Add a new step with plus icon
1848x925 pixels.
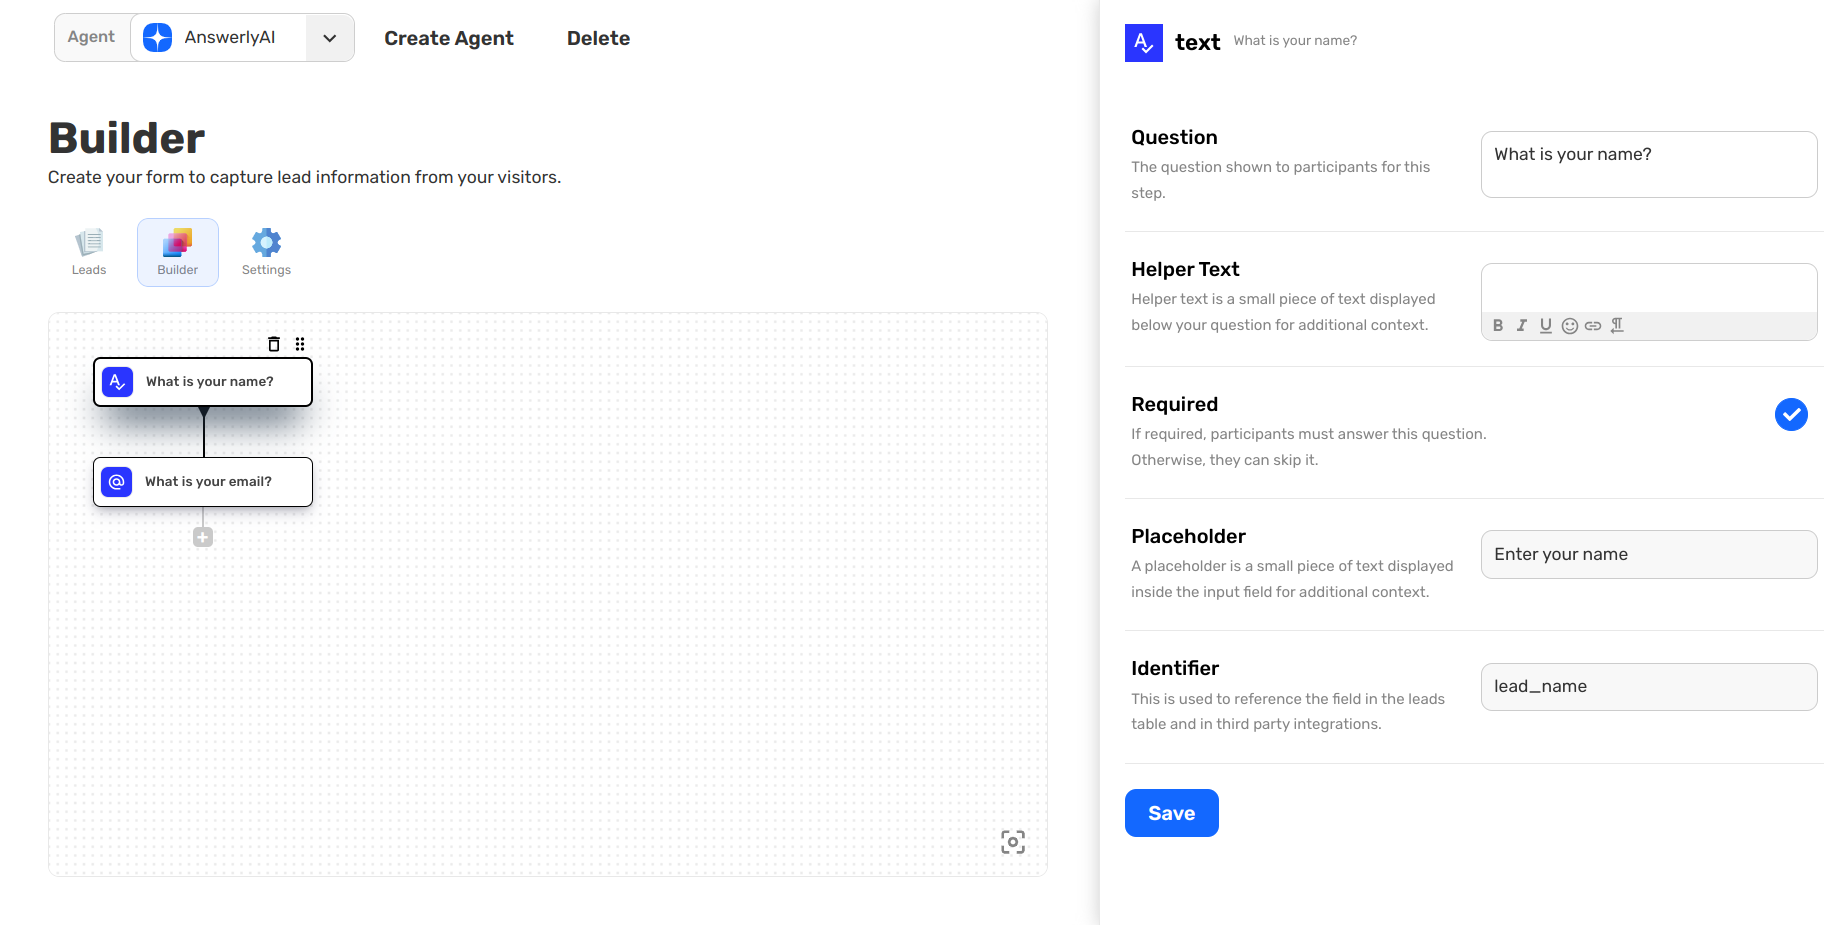pyautogui.click(x=203, y=538)
